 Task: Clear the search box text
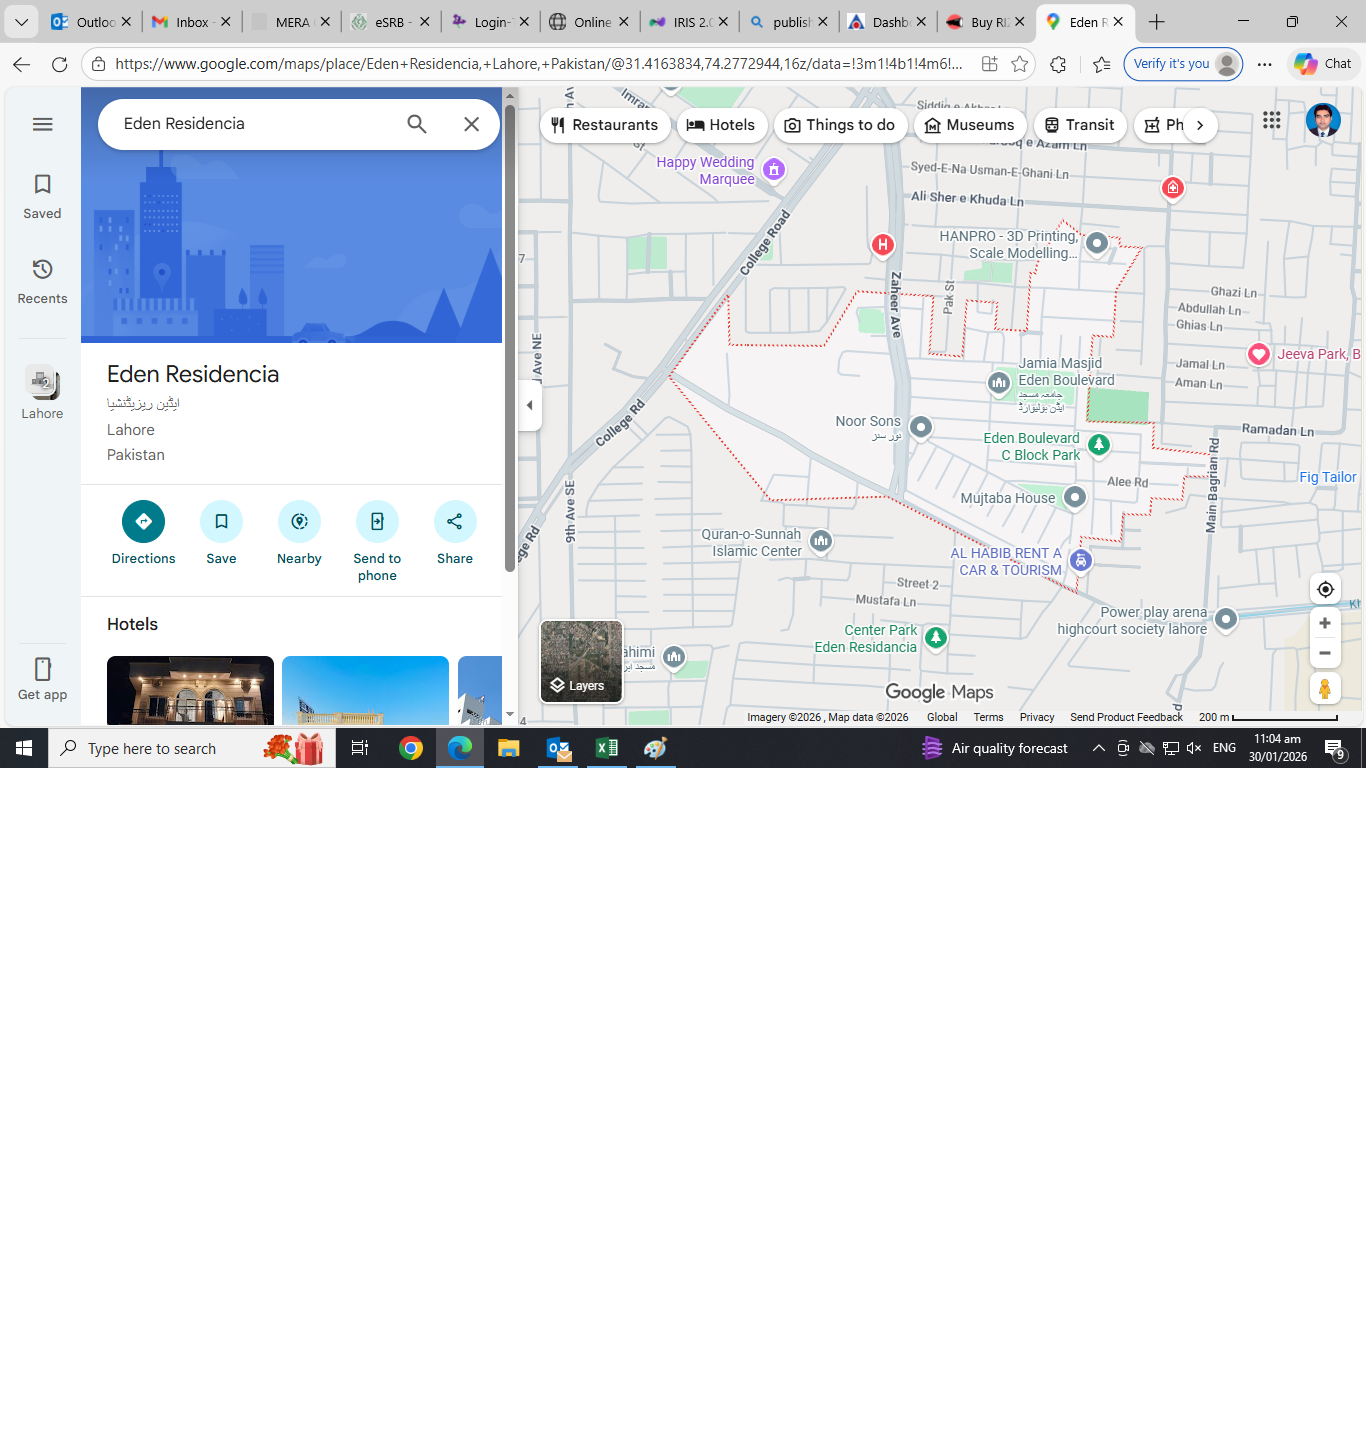click(x=471, y=124)
